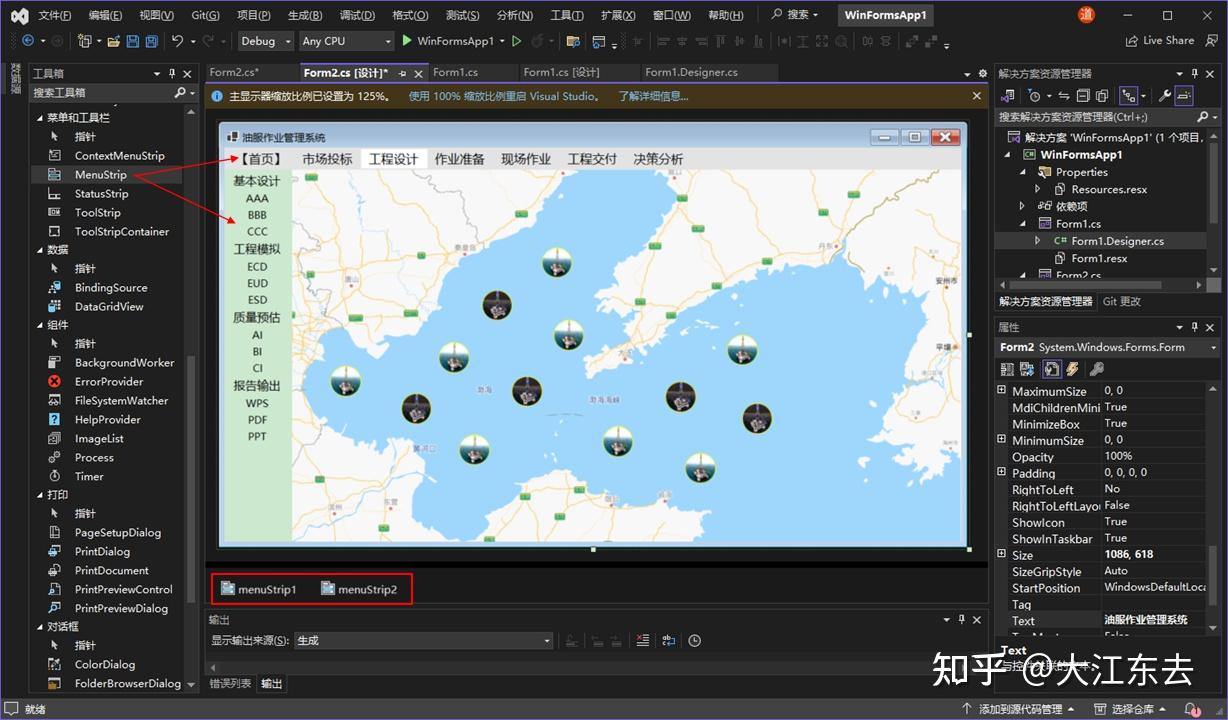Select the PrintPreviewControl item
This screenshot has height=720, width=1228.
point(123,590)
